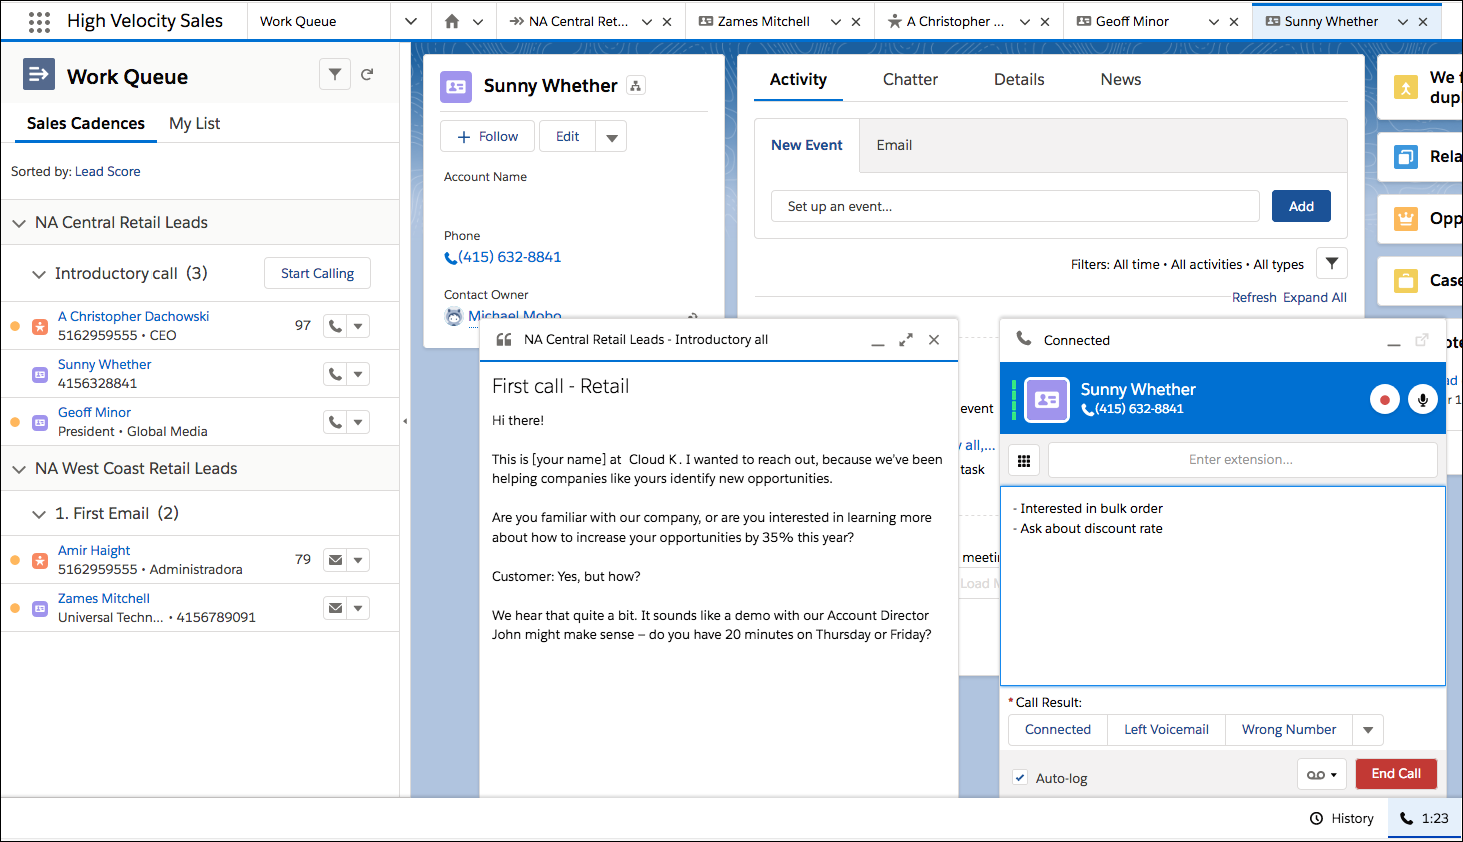The width and height of the screenshot is (1463, 842).
Task: Show more call result options
Action: 1368,730
